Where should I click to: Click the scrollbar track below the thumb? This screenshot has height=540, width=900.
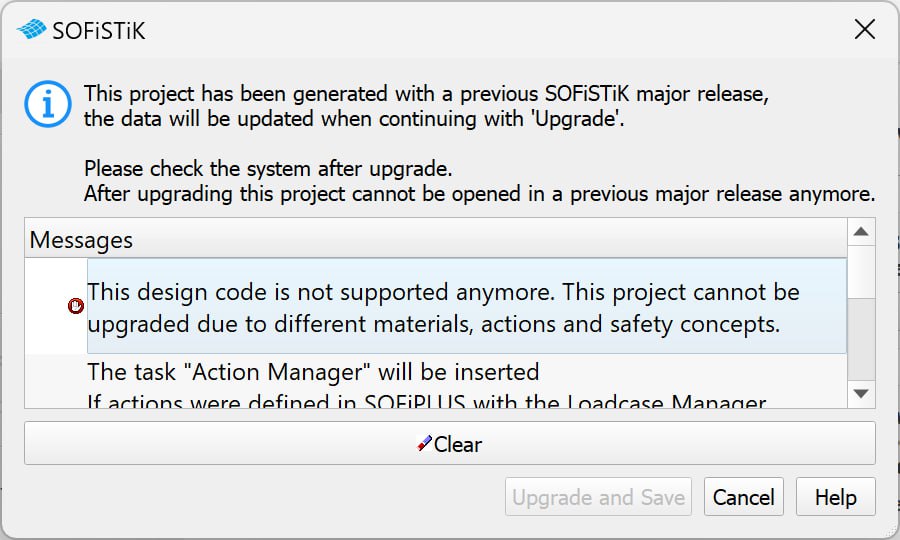point(861,339)
